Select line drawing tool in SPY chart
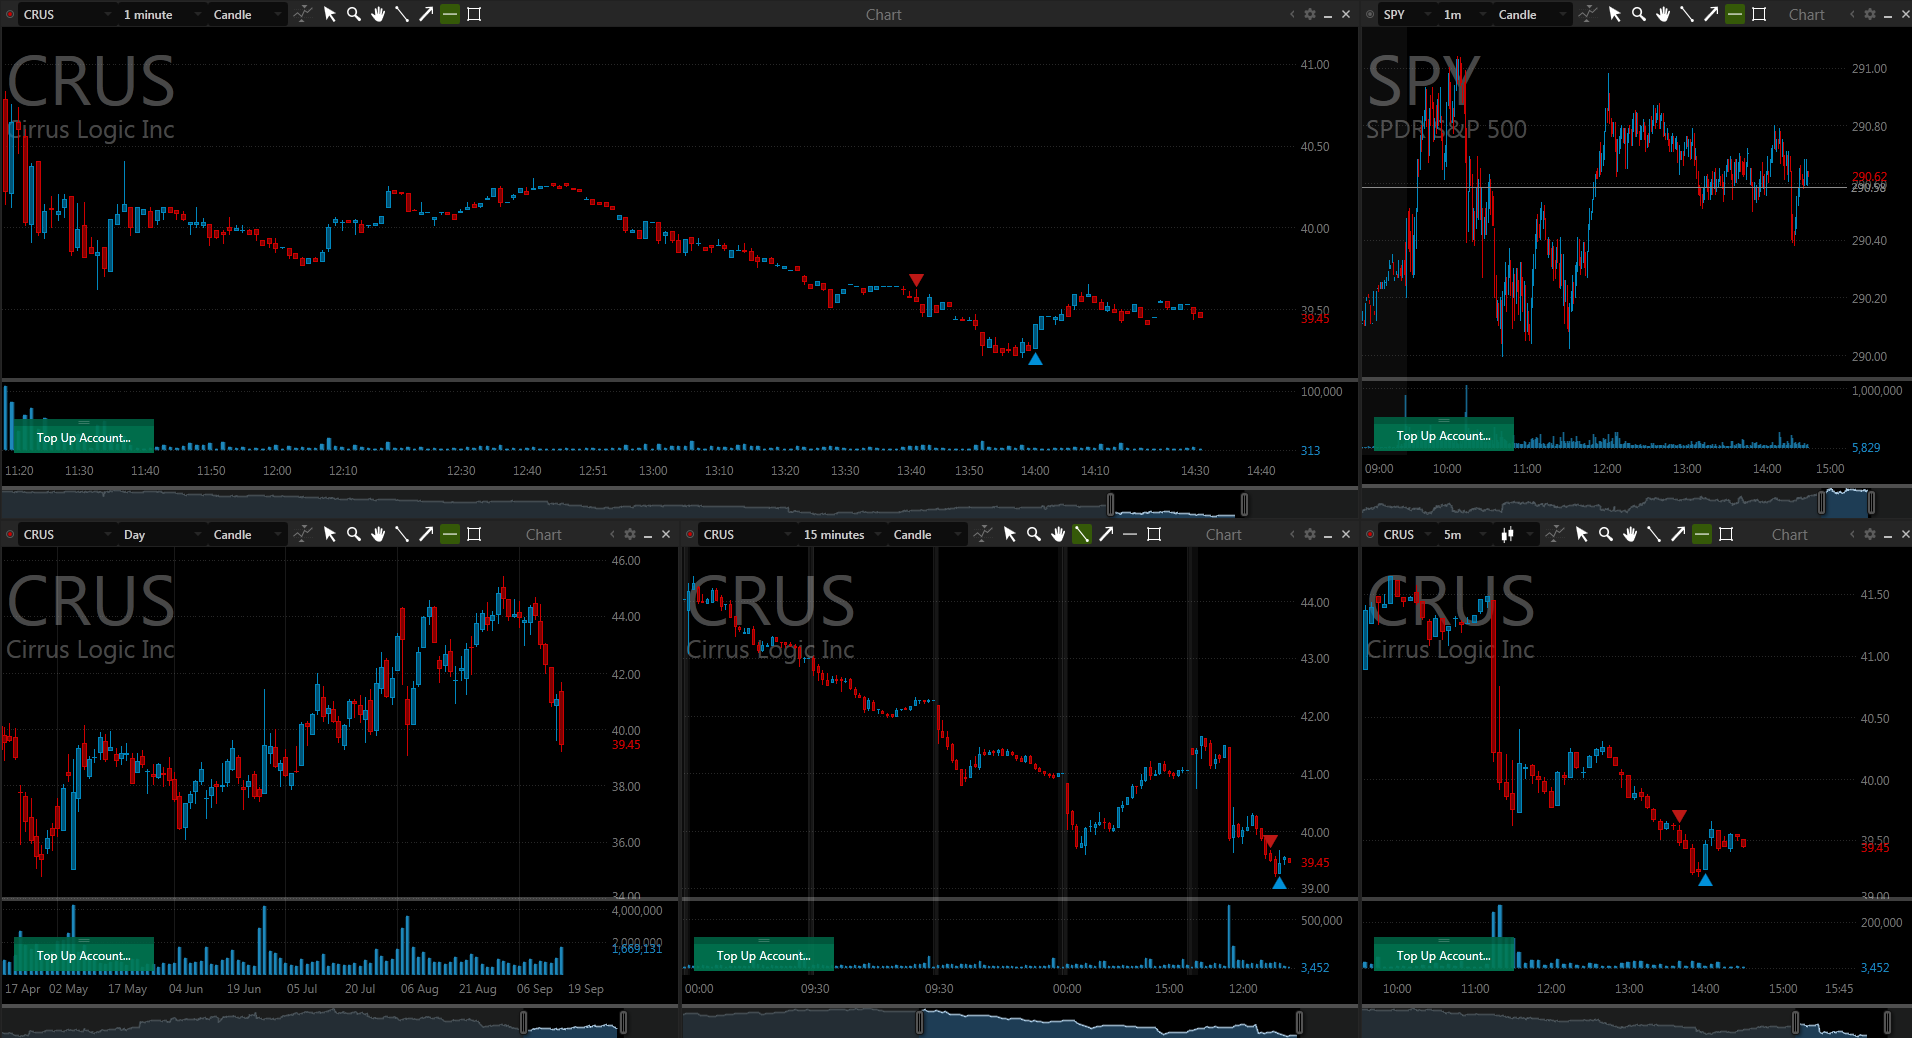 (1687, 14)
